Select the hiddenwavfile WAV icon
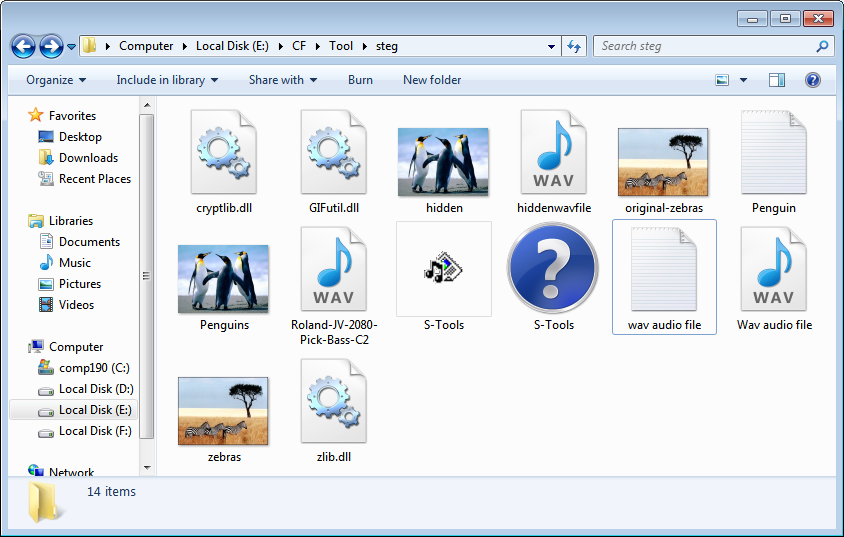Screen dimensions: 844x537 pos(553,152)
